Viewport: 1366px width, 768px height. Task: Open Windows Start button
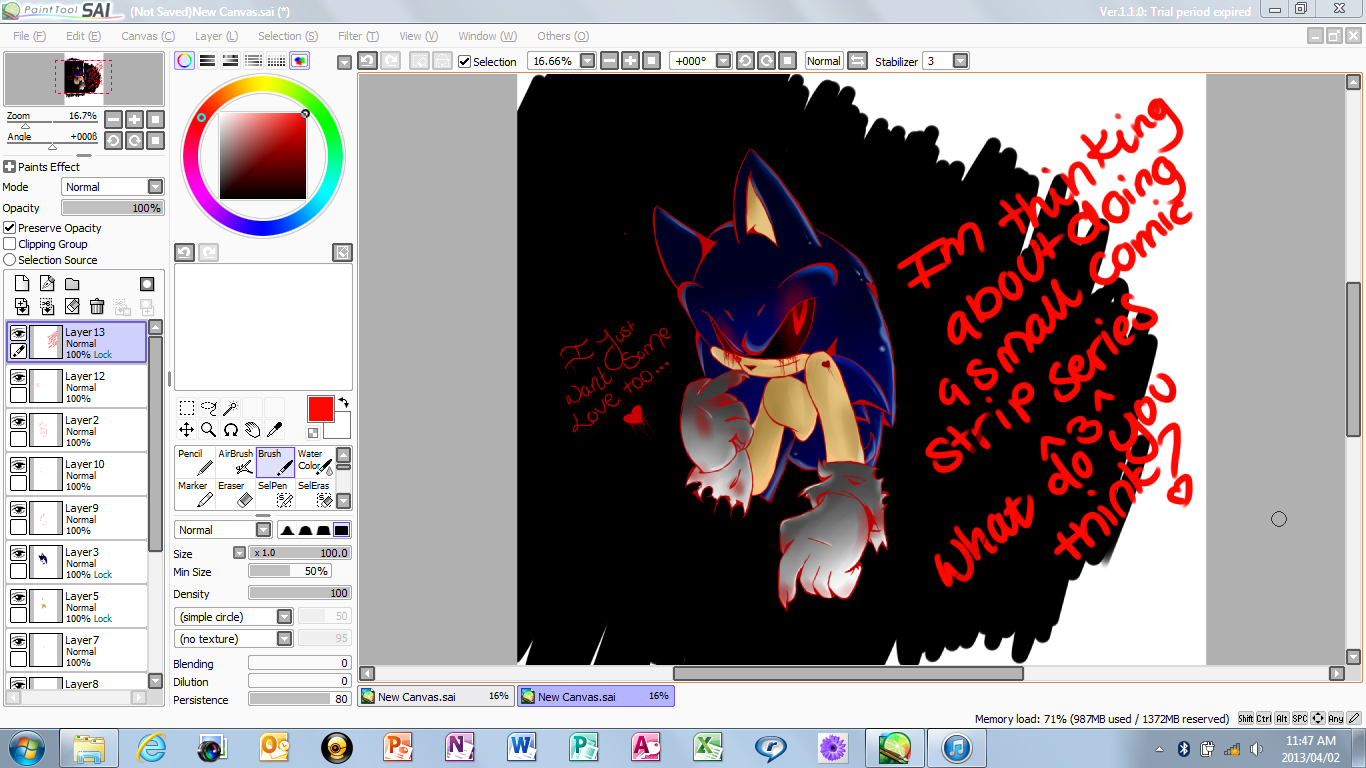25,748
